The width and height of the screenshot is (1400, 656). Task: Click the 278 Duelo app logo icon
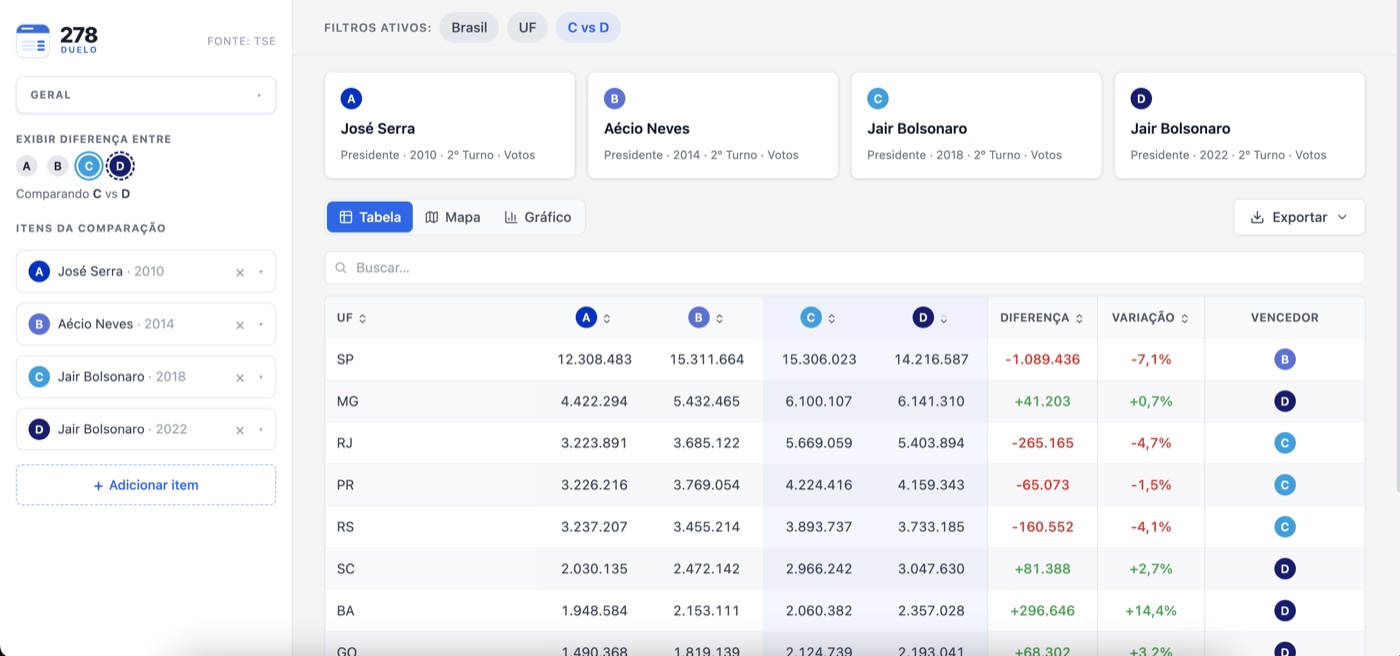point(32,40)
